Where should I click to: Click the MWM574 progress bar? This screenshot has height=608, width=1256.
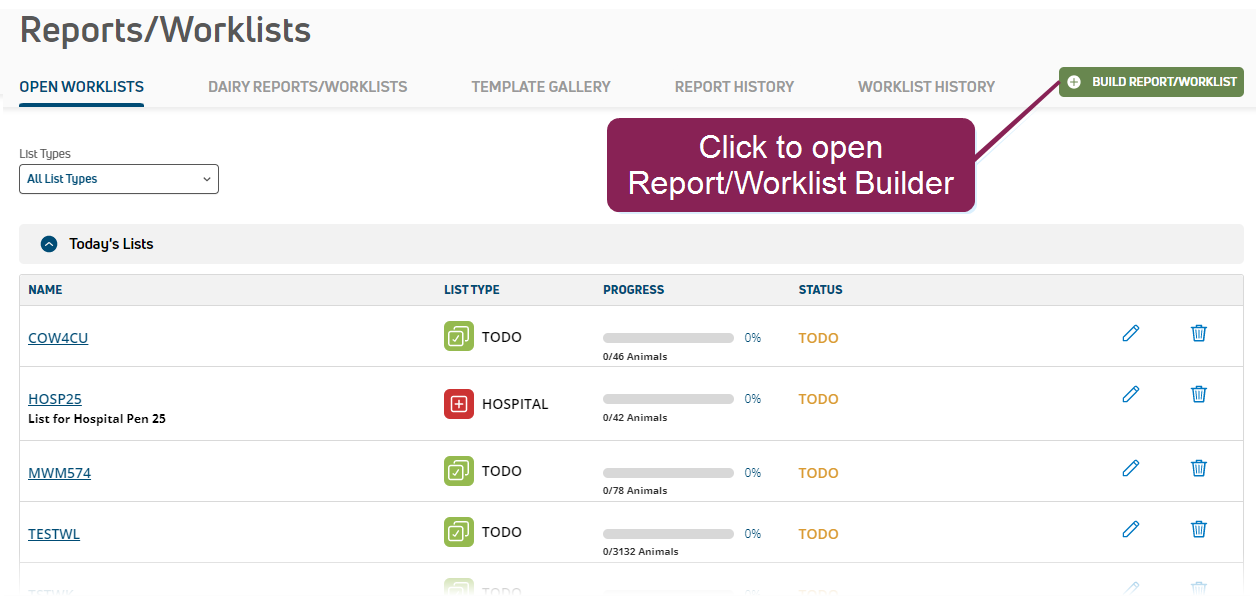pos(668,473)
